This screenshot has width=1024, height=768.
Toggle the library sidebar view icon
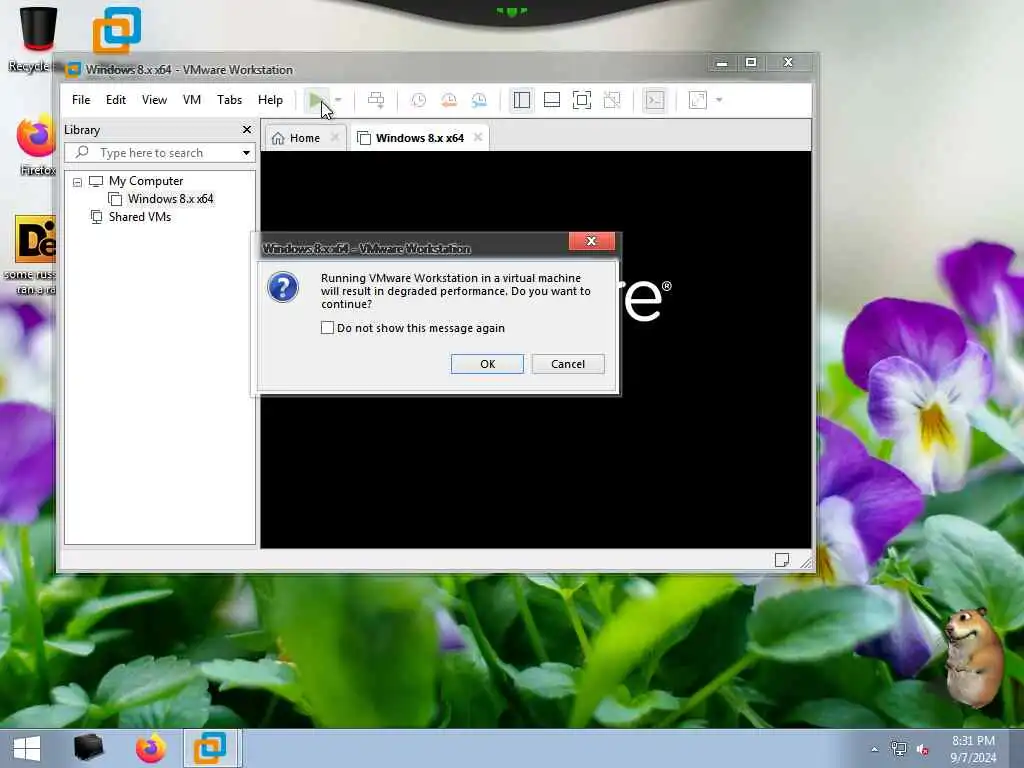(x=521, y=100)
